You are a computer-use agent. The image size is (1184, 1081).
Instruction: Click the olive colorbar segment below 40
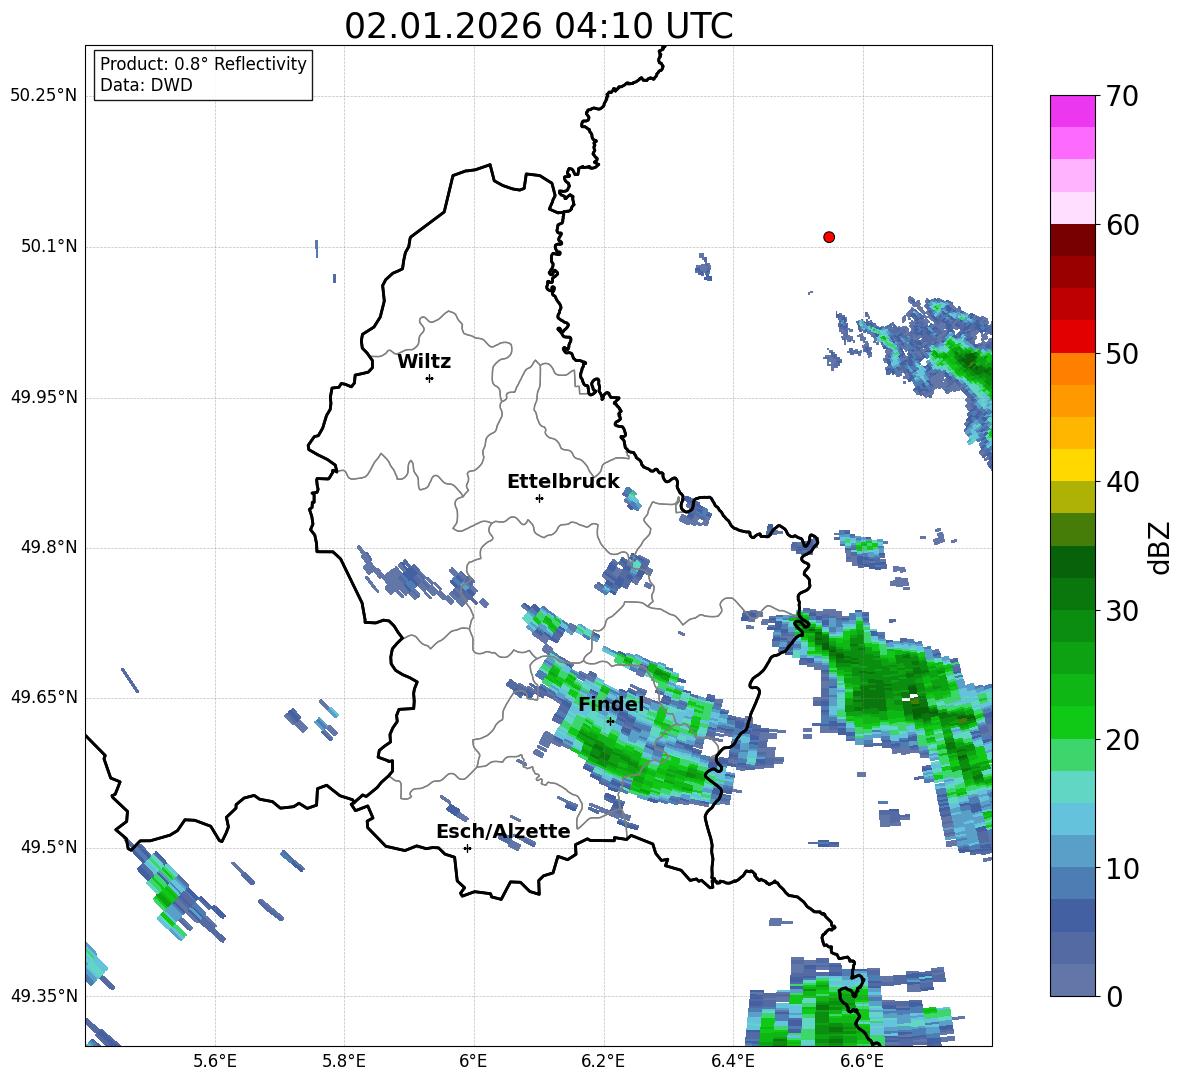click(1072, 497)
